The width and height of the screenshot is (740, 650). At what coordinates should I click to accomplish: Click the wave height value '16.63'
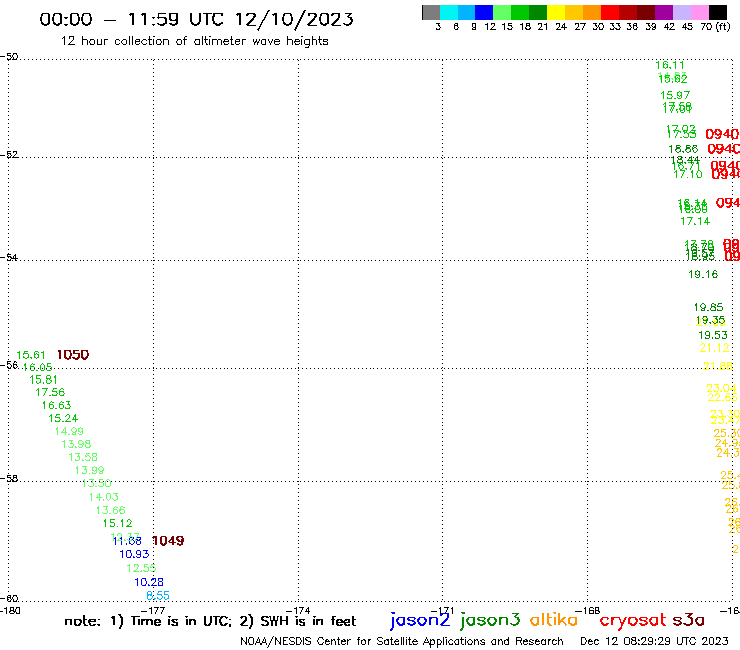point(56,405)
